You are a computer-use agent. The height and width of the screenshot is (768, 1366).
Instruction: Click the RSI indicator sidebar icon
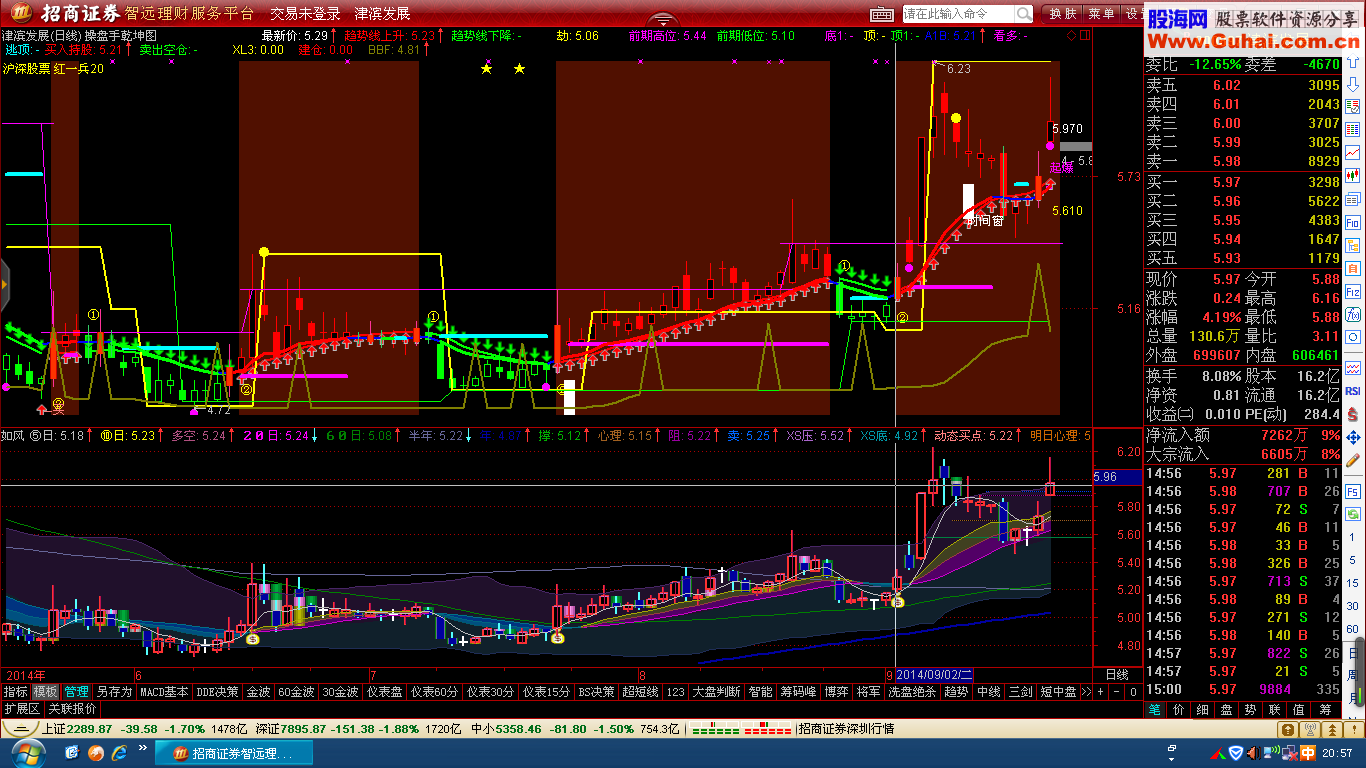pos(1353,391)
